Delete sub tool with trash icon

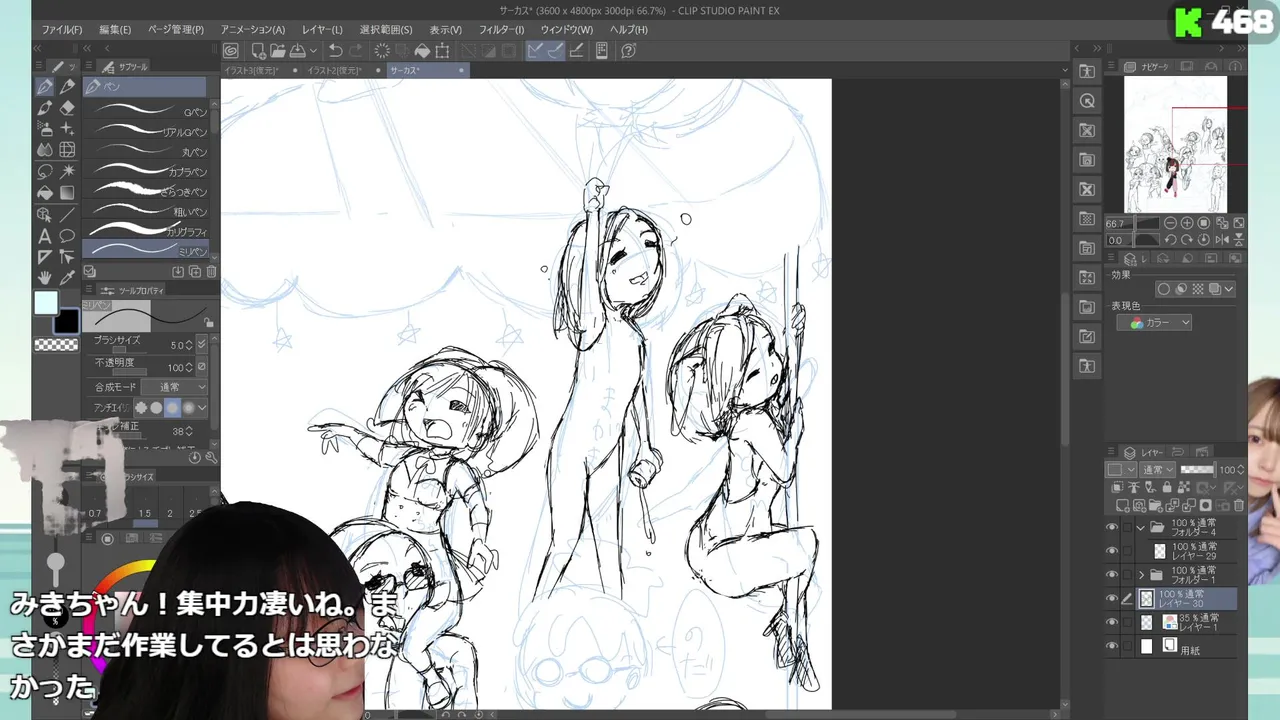tap(211, 272)
